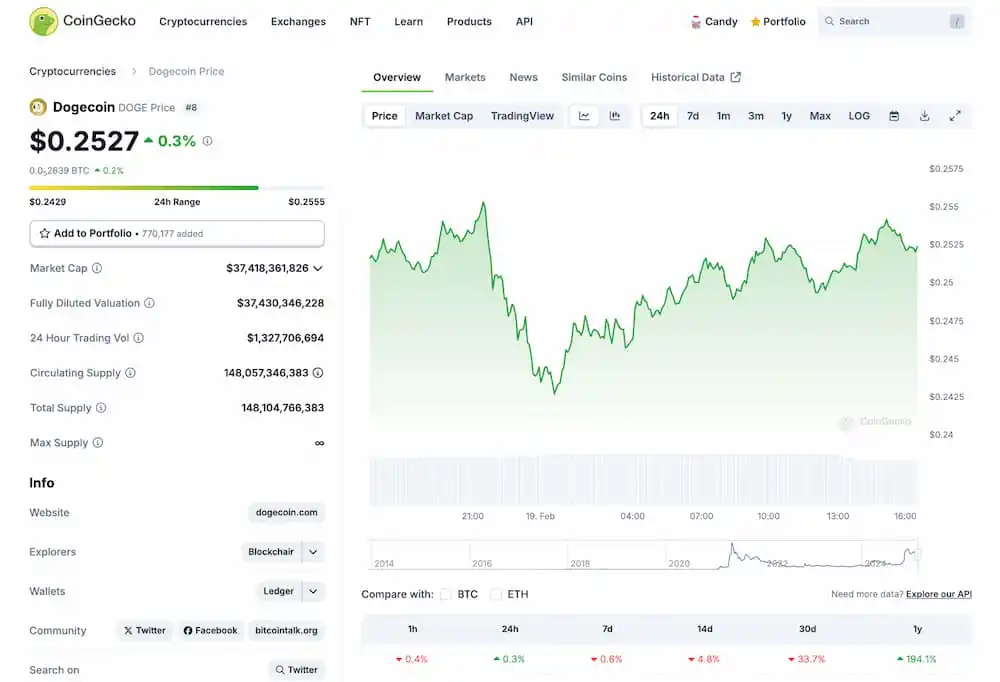Check the ETH compare checkbox
The image size is (1000, 682).
496,594
